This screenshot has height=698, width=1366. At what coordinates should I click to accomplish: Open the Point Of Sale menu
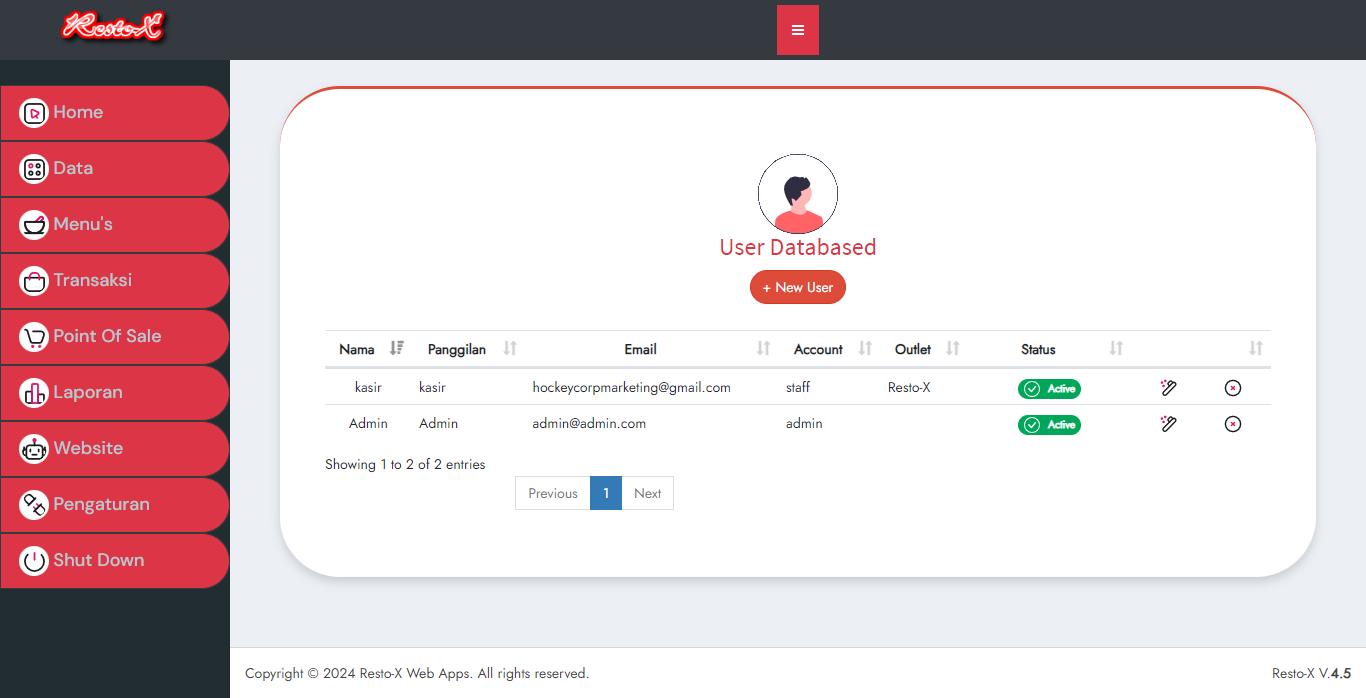click(x=114, y=337)
